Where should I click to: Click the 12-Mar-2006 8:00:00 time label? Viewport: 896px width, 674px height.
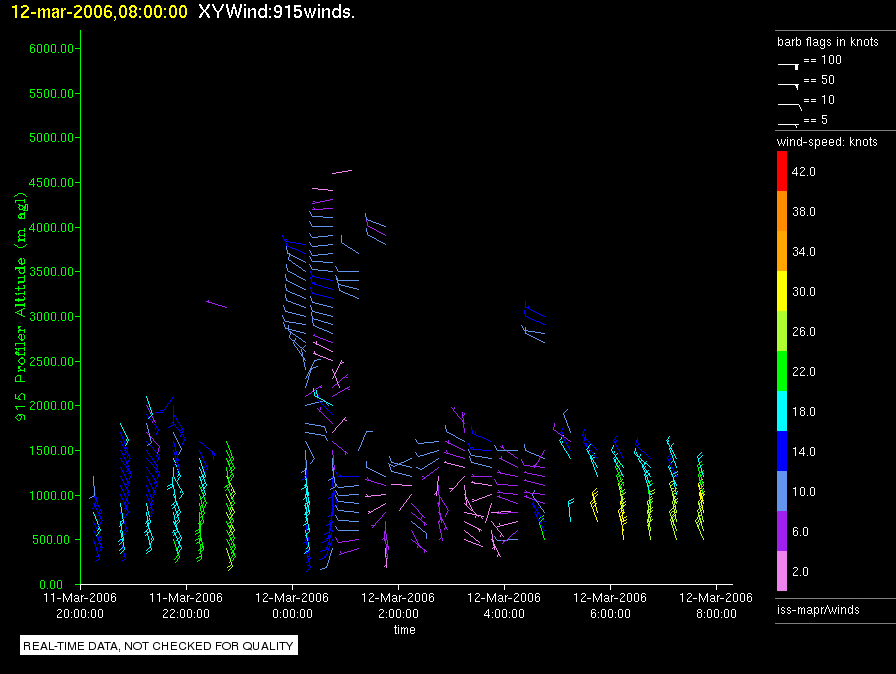pyautogui.click(x=716, y=605)
